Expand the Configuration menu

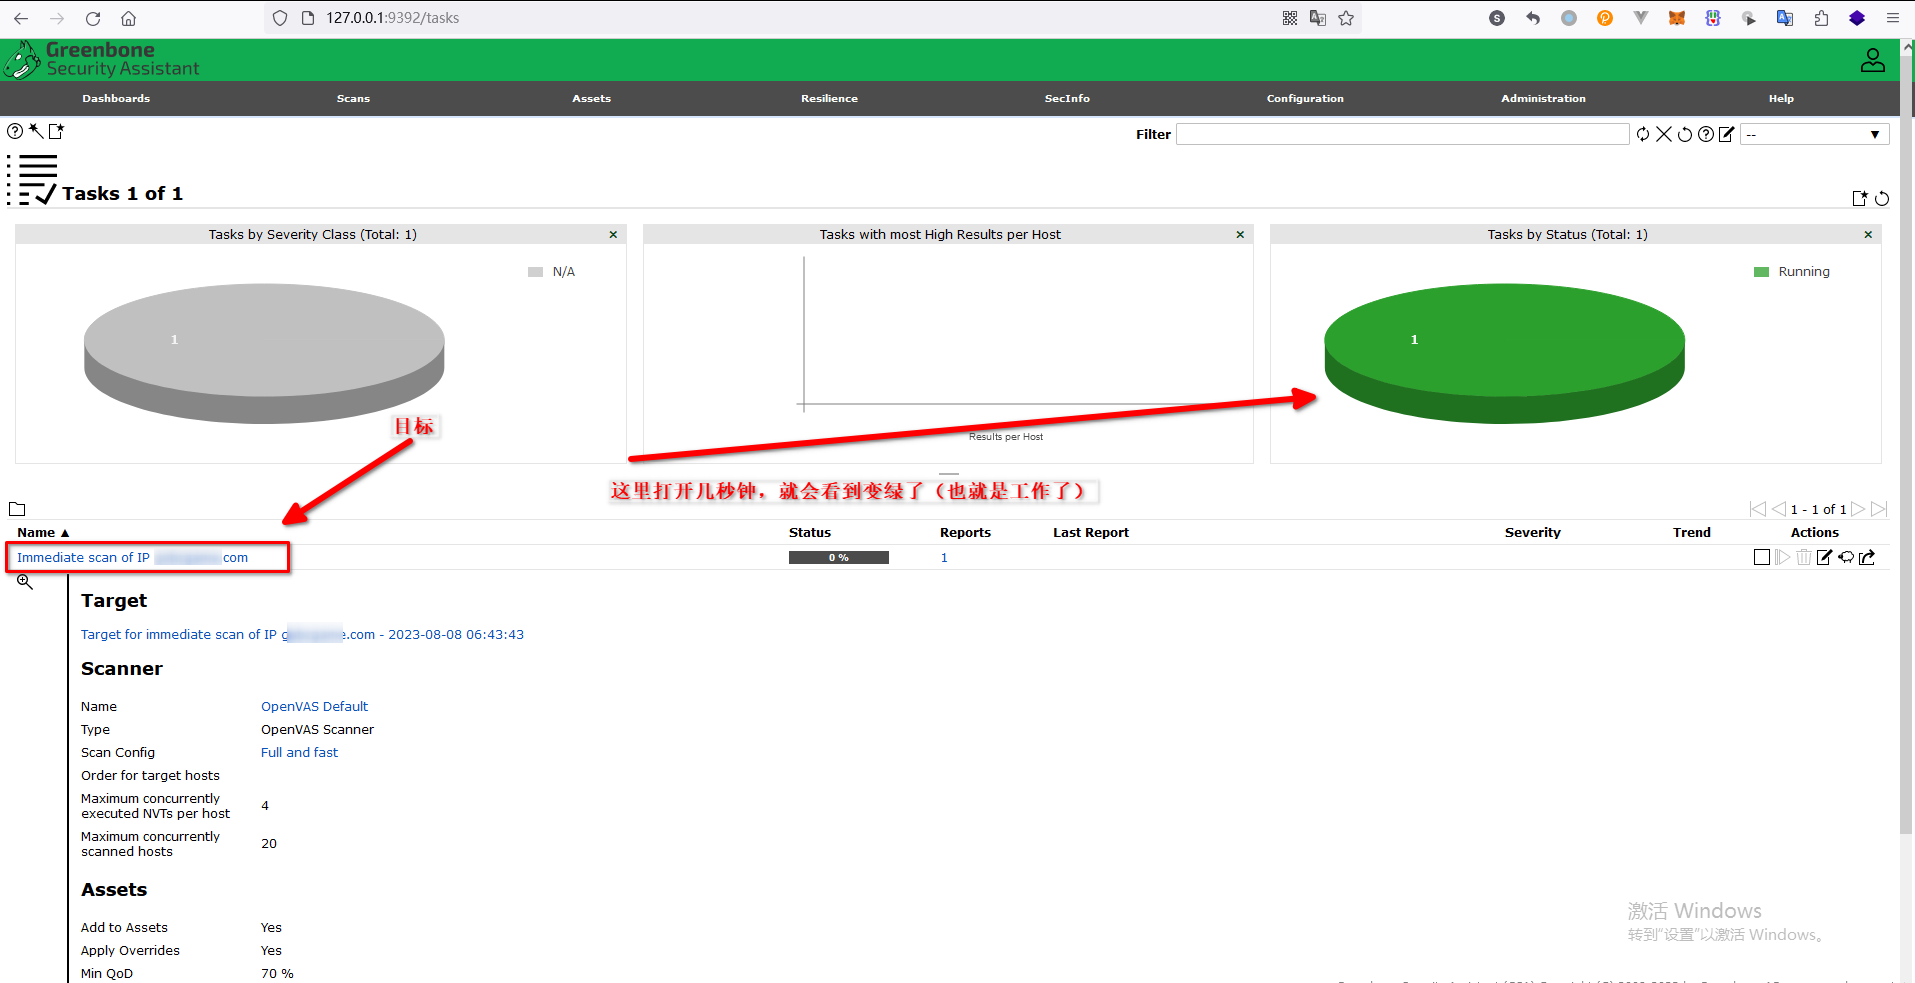coord(1305,99)
